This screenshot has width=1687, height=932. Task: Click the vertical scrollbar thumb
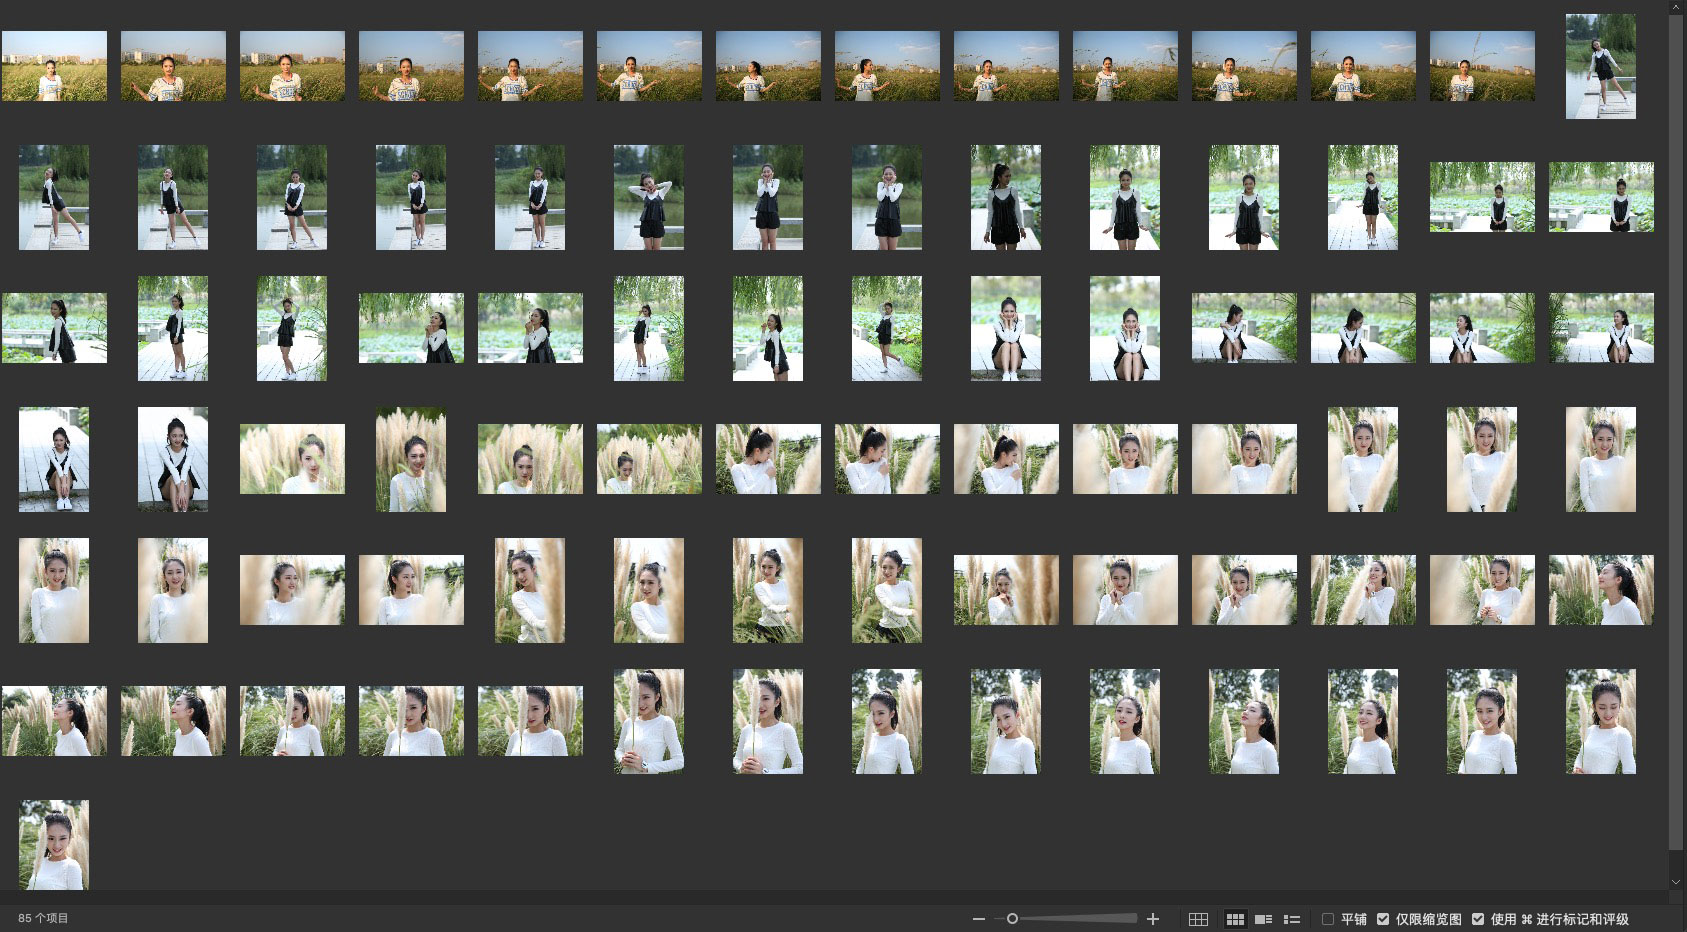pos(1677,430)
